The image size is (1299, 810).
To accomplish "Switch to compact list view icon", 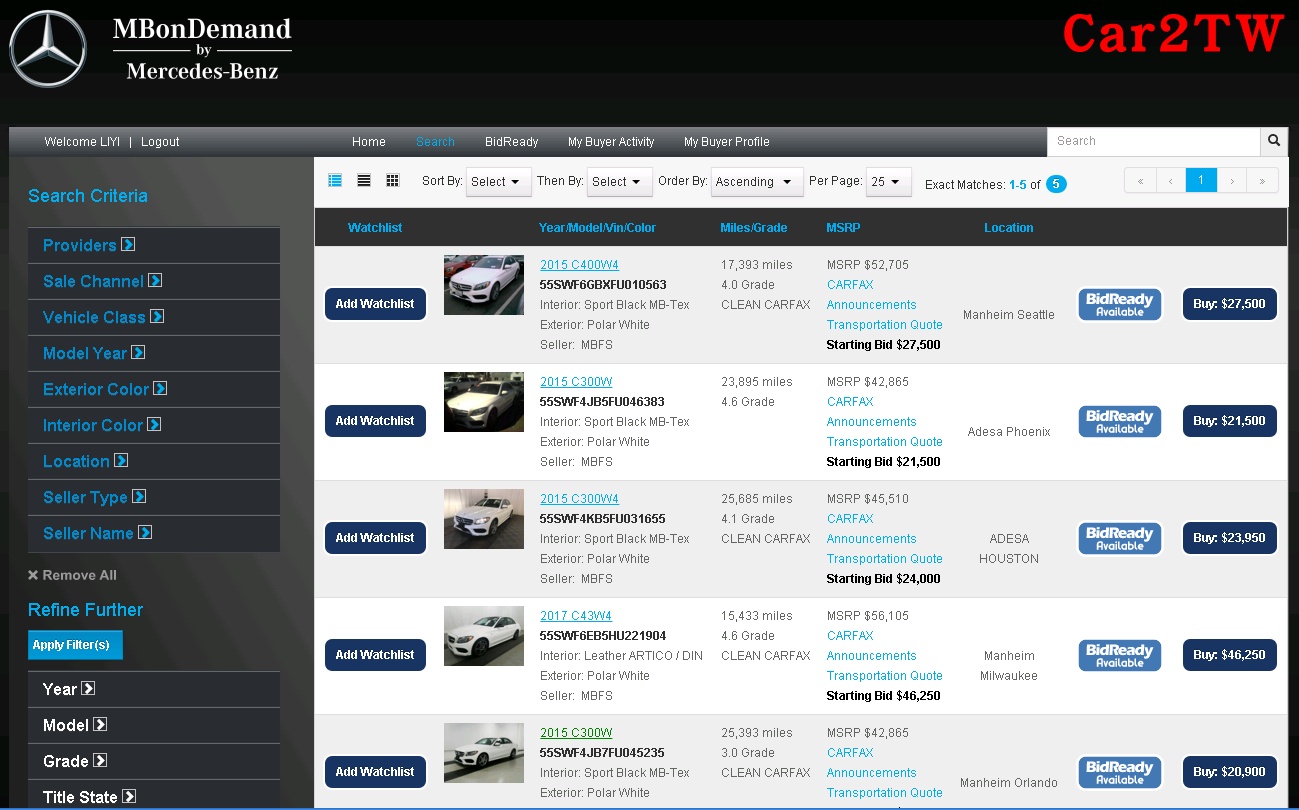I will coord(364,181).
